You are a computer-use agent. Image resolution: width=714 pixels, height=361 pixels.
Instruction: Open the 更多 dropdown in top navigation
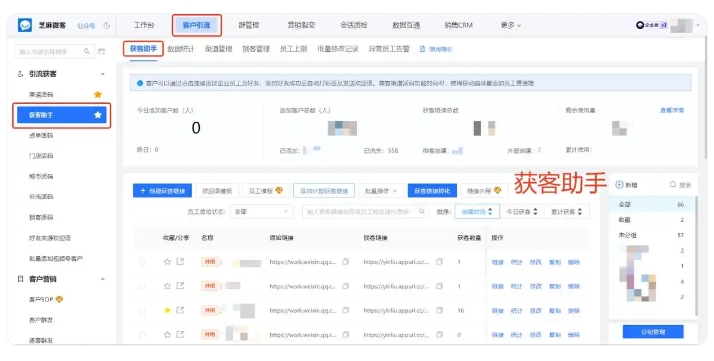510,25
